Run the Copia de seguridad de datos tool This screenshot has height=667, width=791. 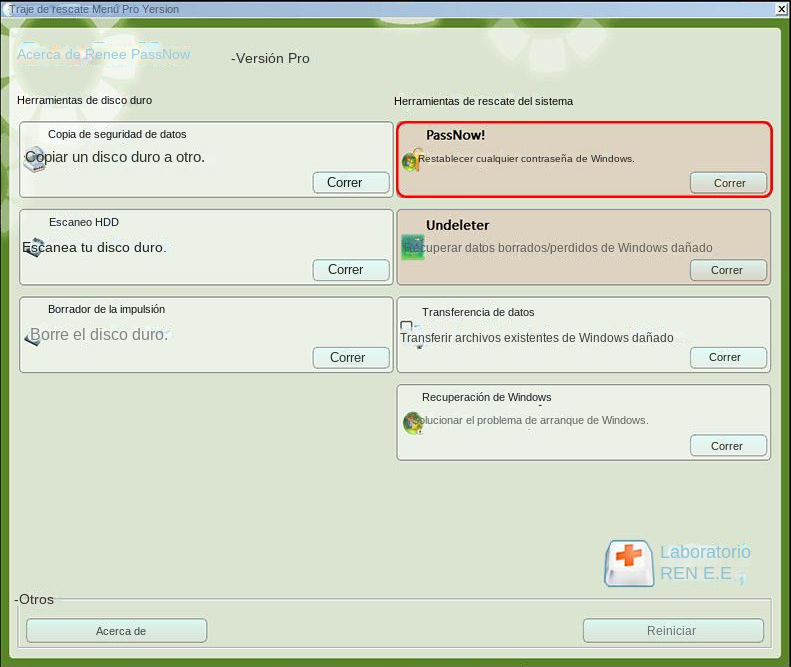pyautogui.click(x=351, y=183)
